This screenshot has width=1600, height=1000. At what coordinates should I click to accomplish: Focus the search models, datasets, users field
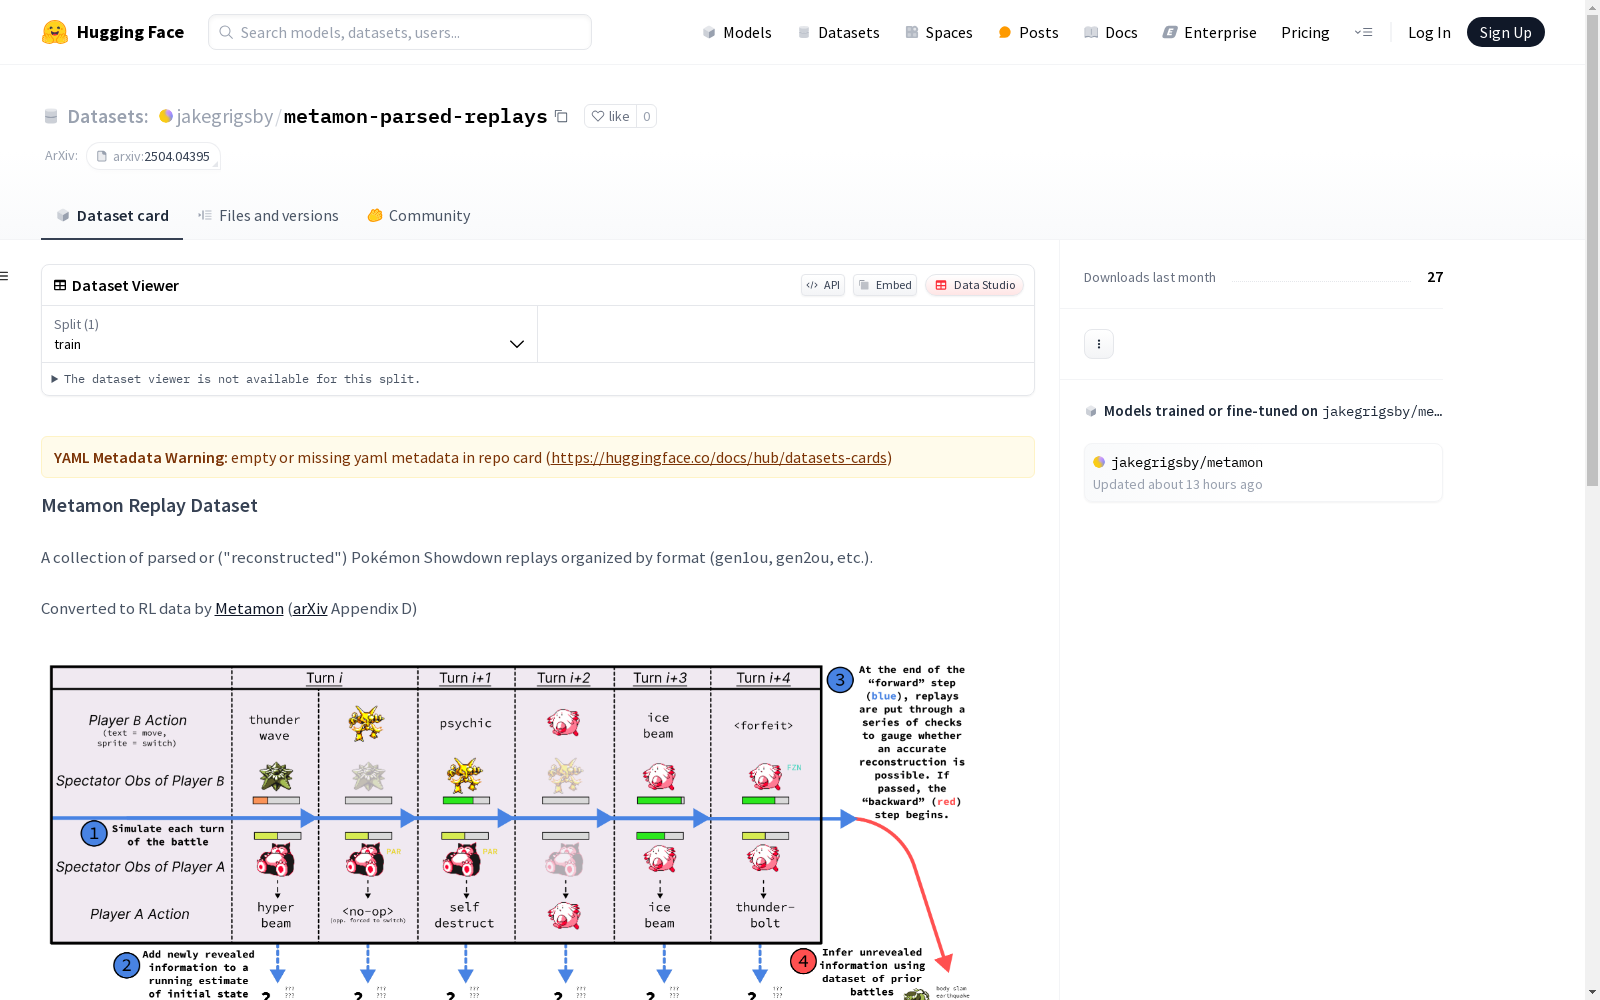(400, 32)
